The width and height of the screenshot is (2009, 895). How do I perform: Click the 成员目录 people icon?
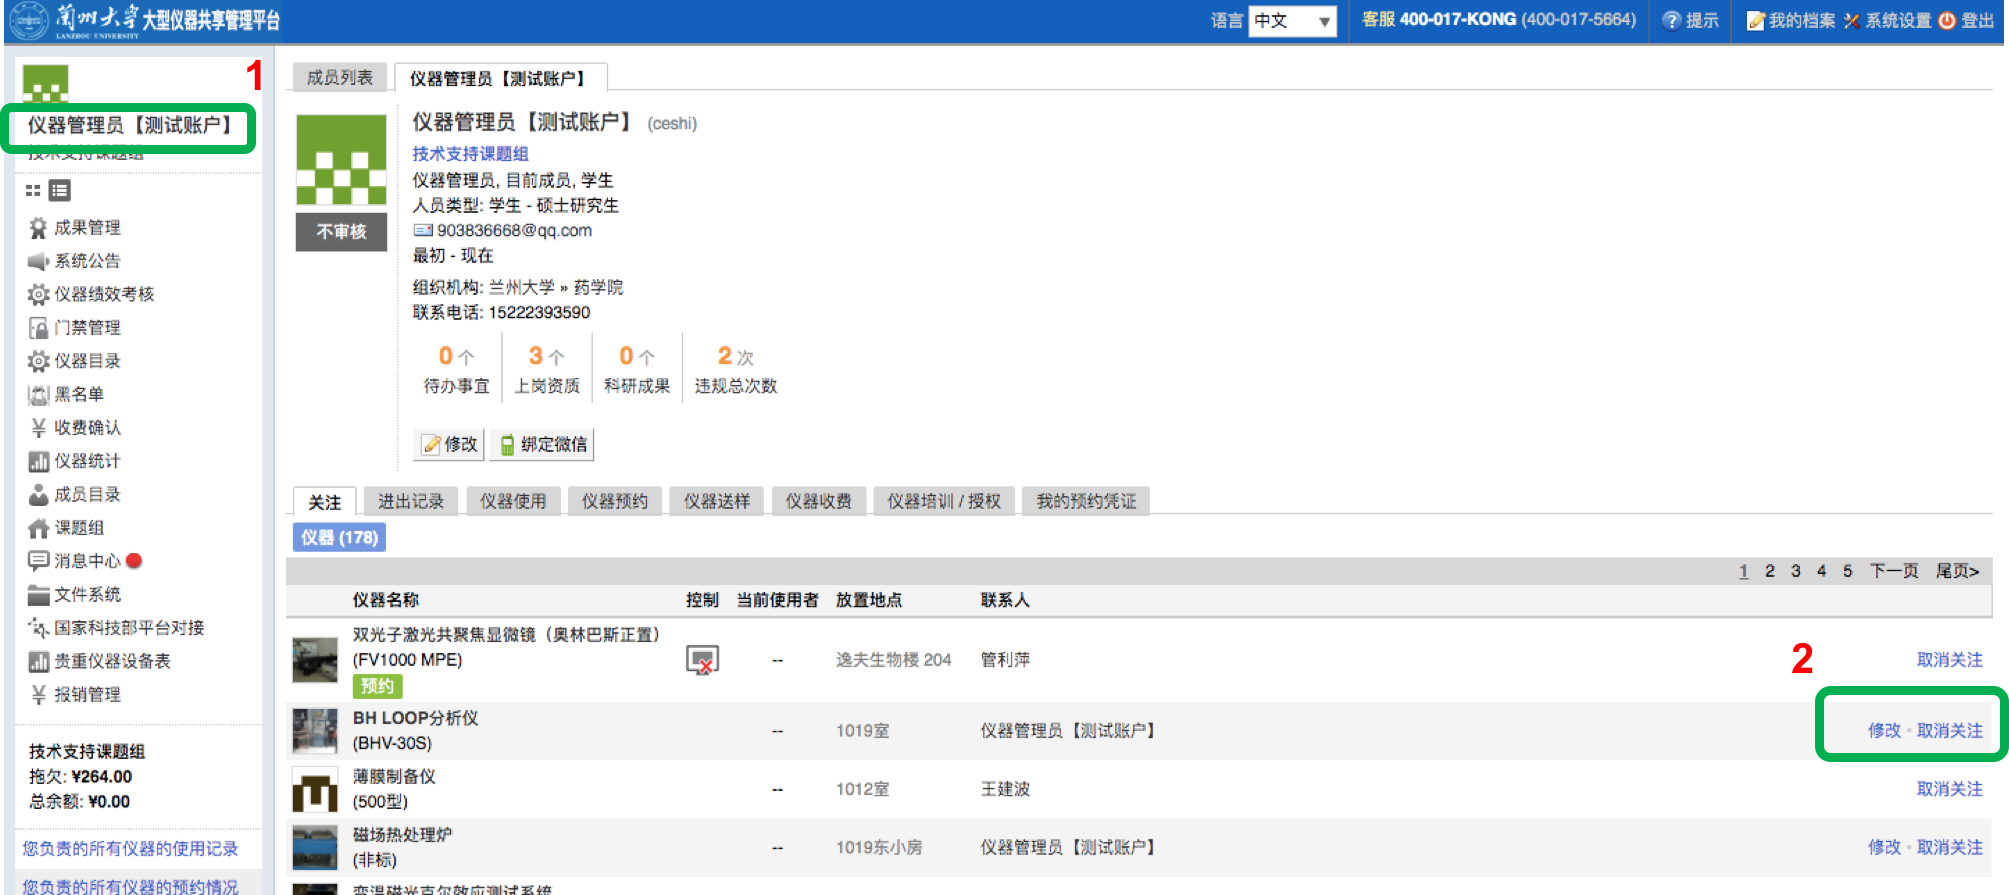38,494
